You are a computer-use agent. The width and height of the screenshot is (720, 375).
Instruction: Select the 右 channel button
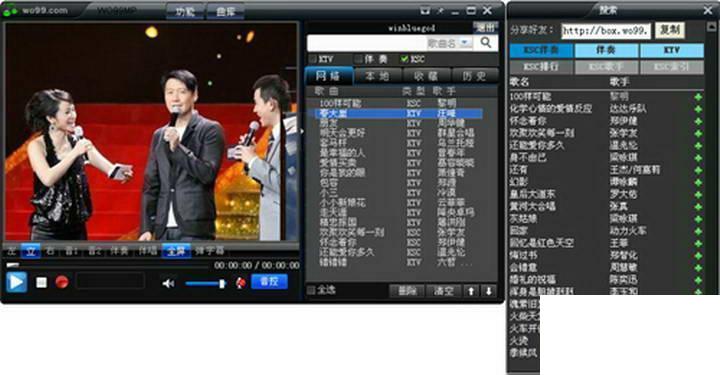(x=51, y=251)
